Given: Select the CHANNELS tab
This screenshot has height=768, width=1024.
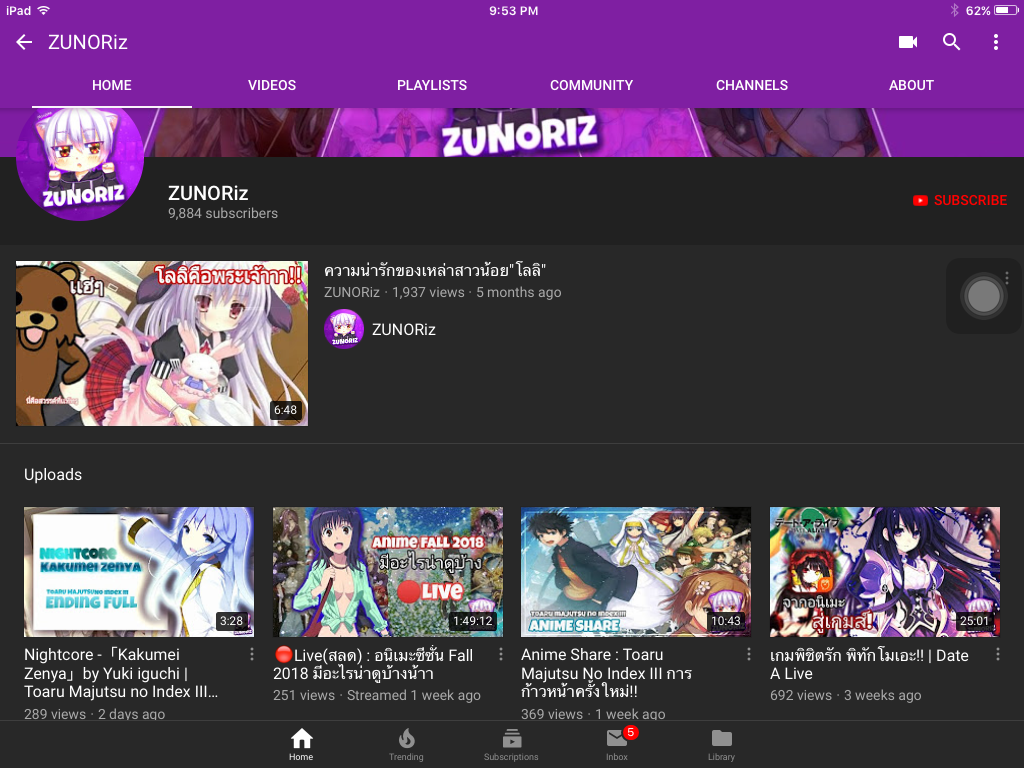Looking at the screenshot, I should pyautogui.click(x=752, y=86).
